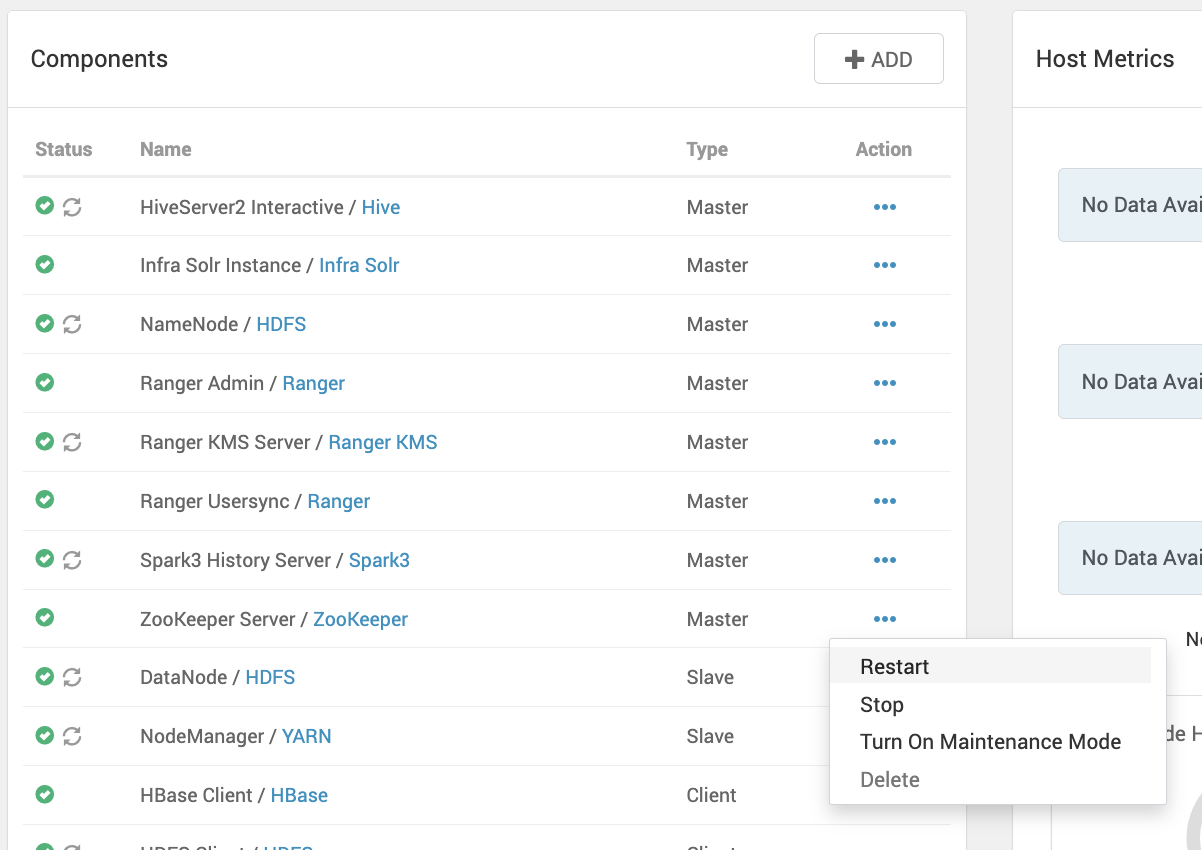The width and height of the screenshot is (1202, 850).
Task: Click the ADD components button
Action: tap(879, 59)
